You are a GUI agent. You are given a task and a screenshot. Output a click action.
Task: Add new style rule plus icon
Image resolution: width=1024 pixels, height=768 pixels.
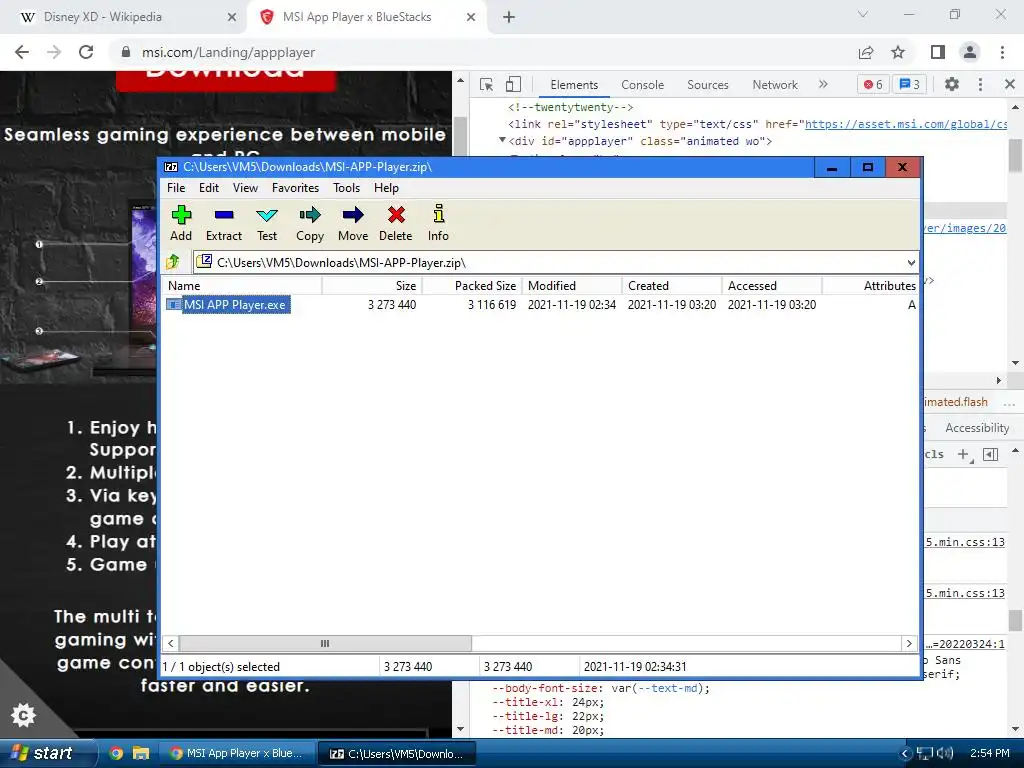(x=964, y=455)
